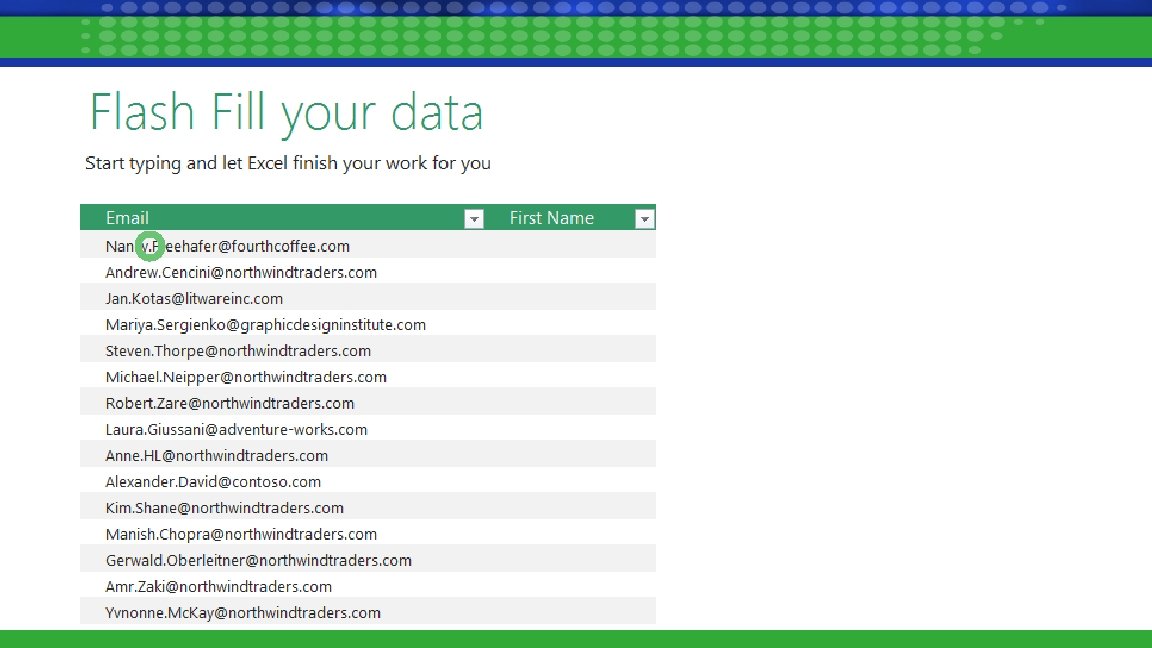This screenshot has width=1152, height=648.
Task: Click Manish.Chopra@northwindtraders.com cell
Action: 283,533
